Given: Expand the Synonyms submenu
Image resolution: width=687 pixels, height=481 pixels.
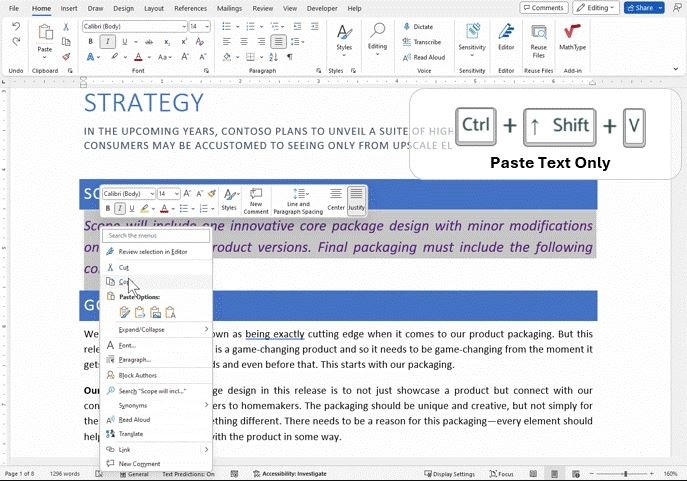Looking at the screenshot, I should tap(133, 405).
